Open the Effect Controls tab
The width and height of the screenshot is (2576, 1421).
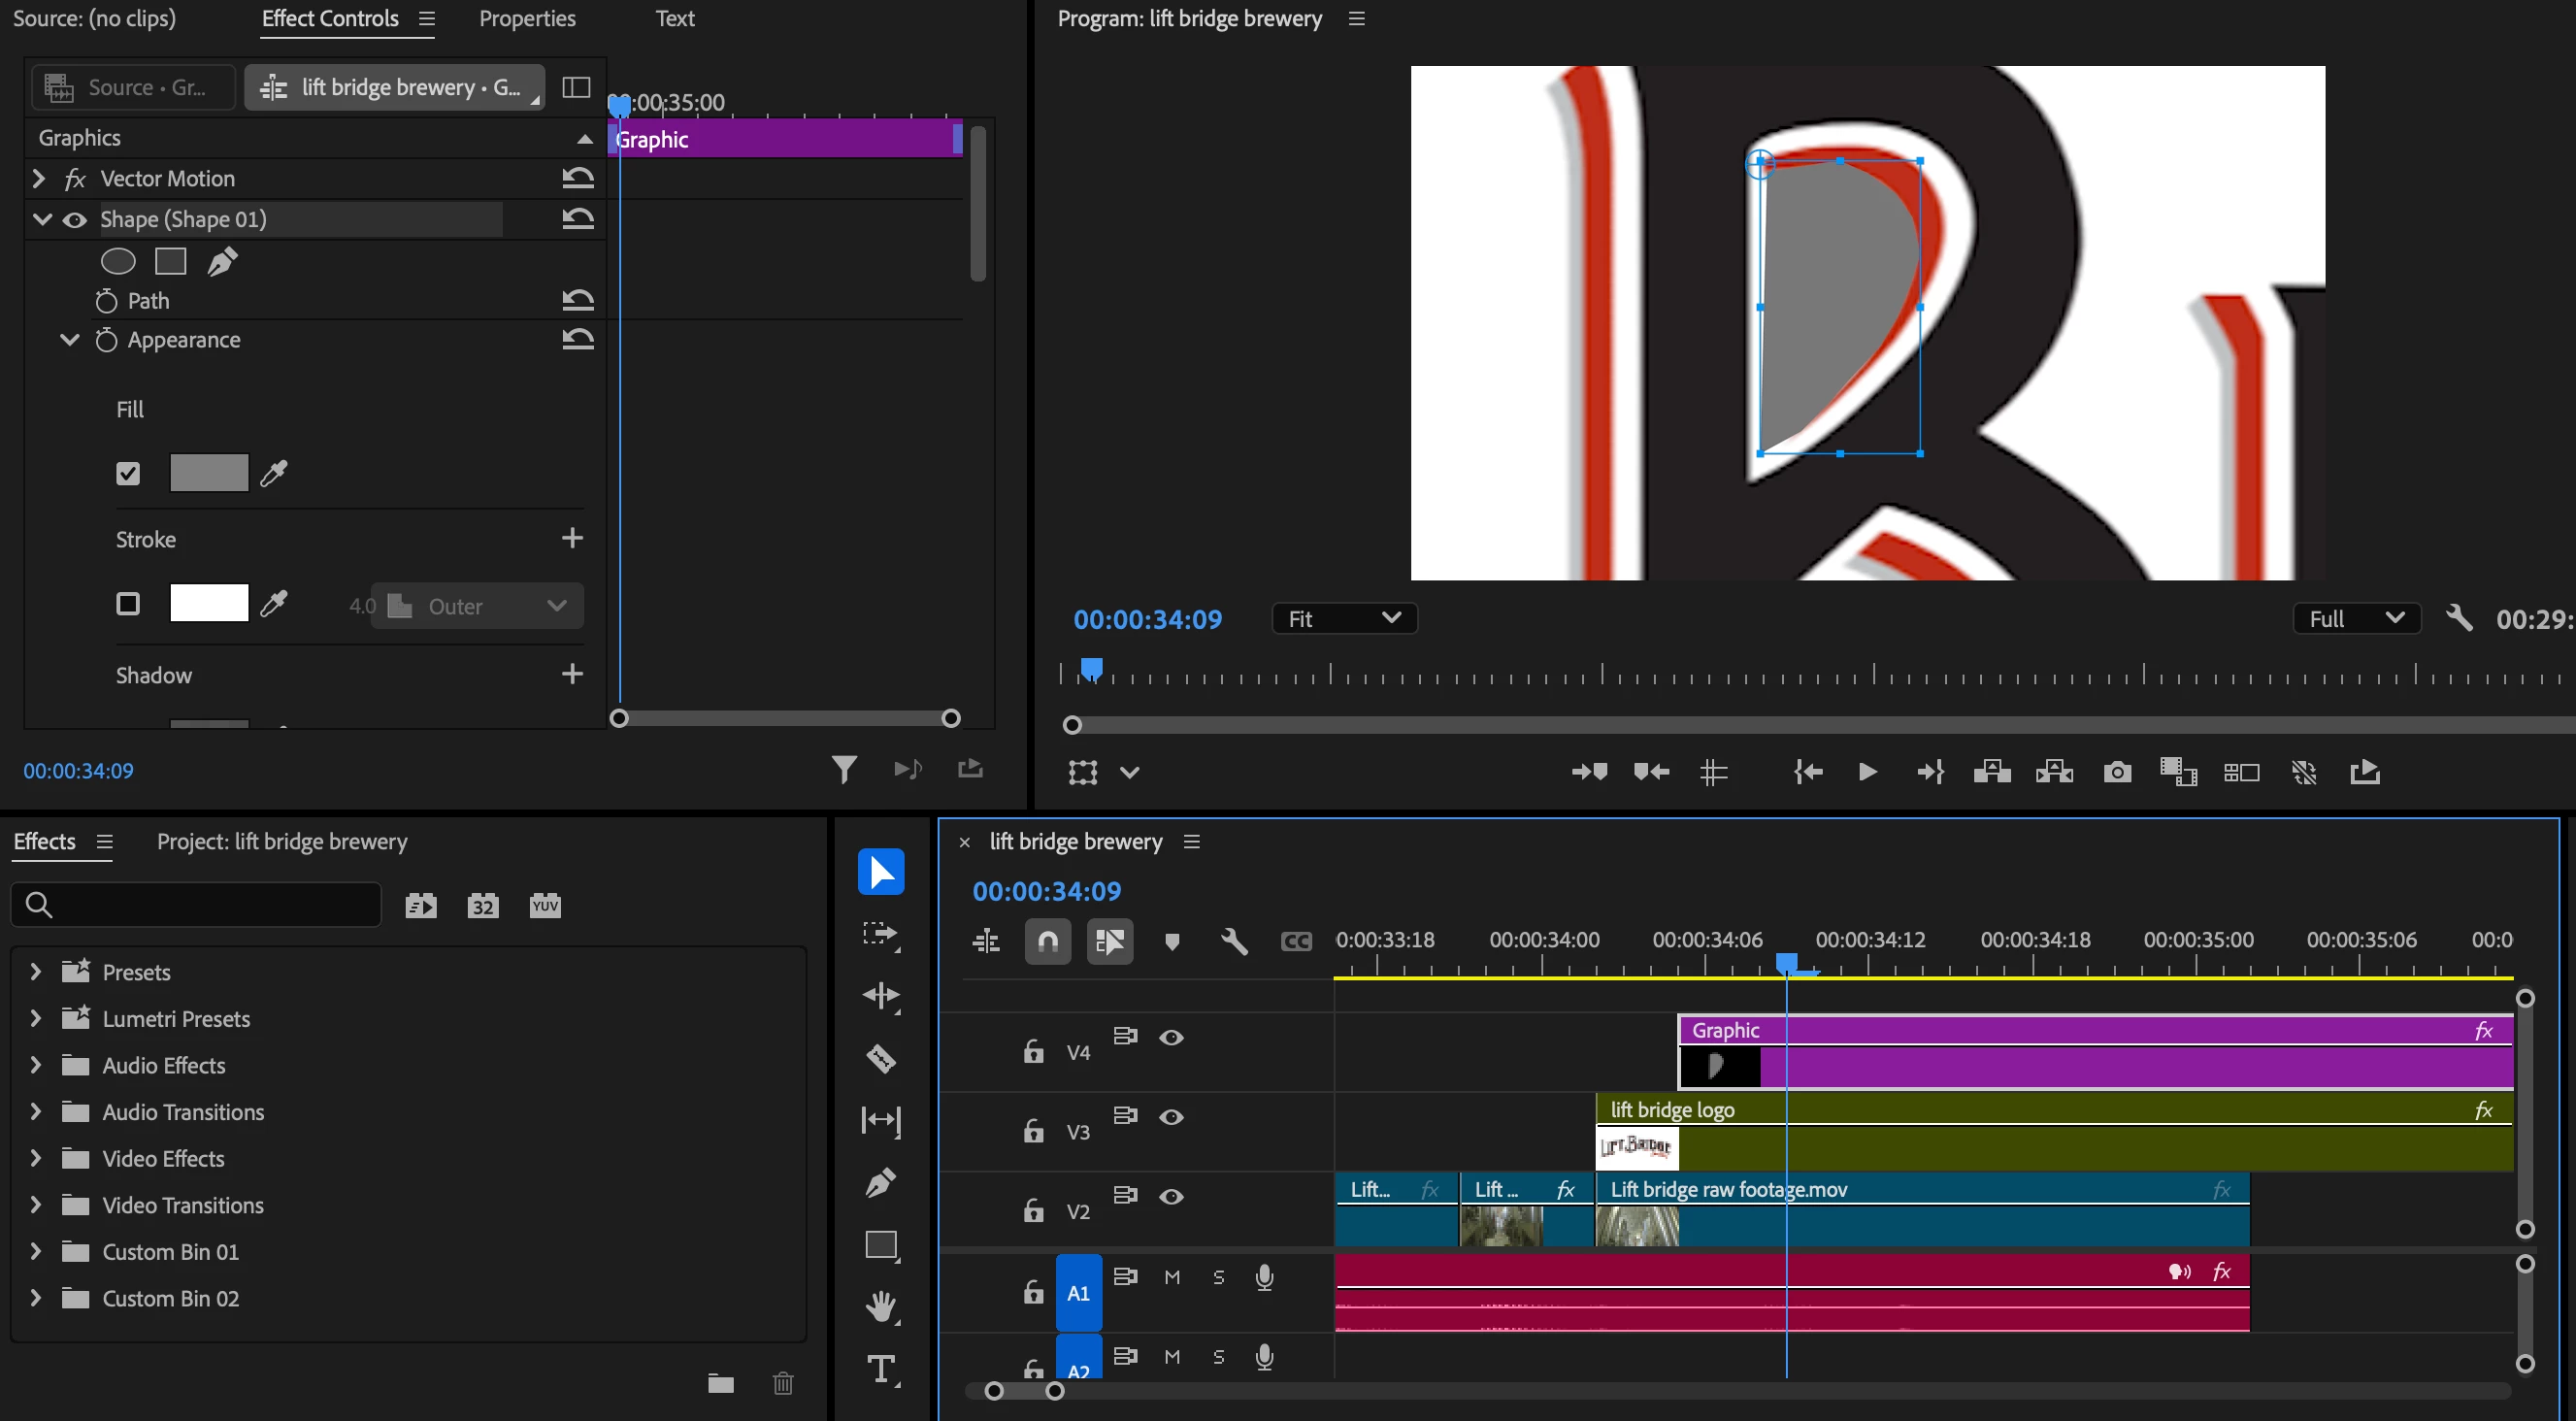[330, 18]
